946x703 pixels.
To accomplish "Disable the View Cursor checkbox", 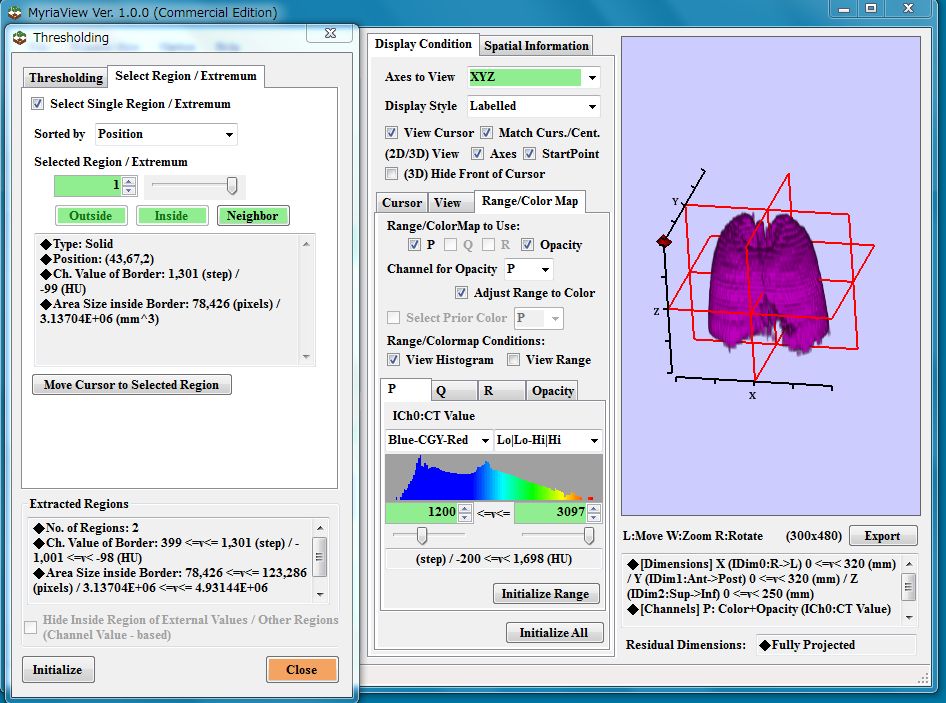I will pyautogui.click(x=392, y=132).
